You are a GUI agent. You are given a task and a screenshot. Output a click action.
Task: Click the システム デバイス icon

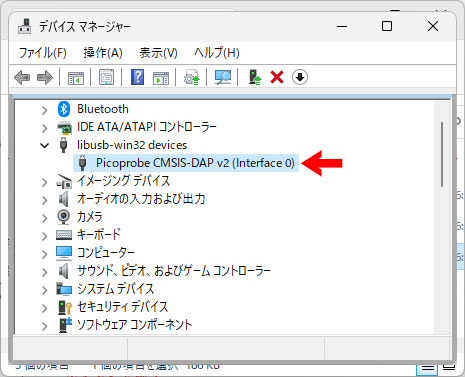(x=64, y=289)
